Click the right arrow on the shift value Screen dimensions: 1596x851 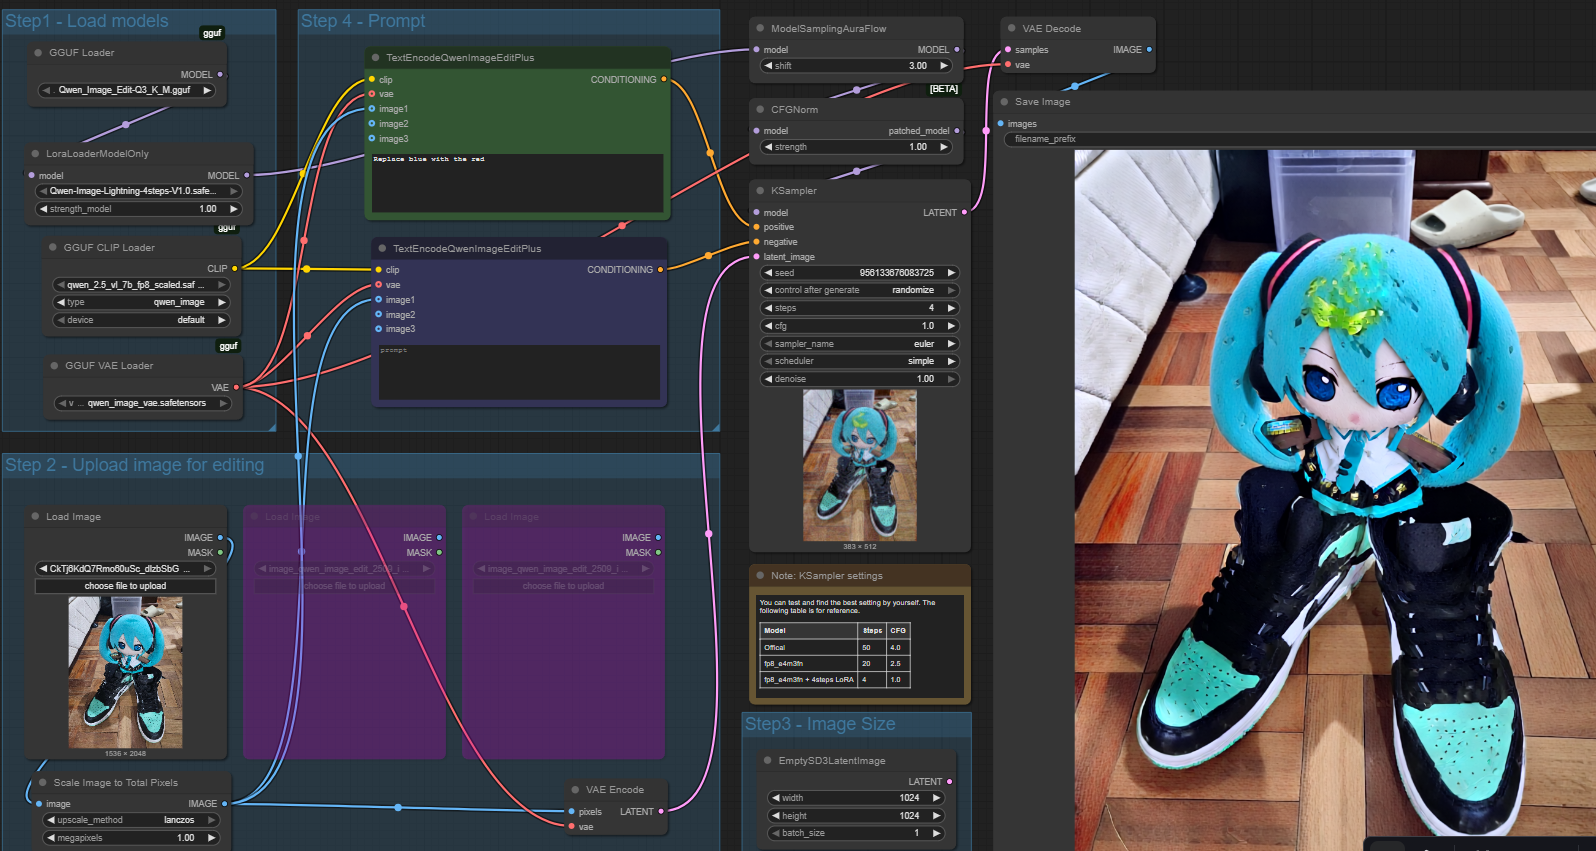(x=943, y=66)
